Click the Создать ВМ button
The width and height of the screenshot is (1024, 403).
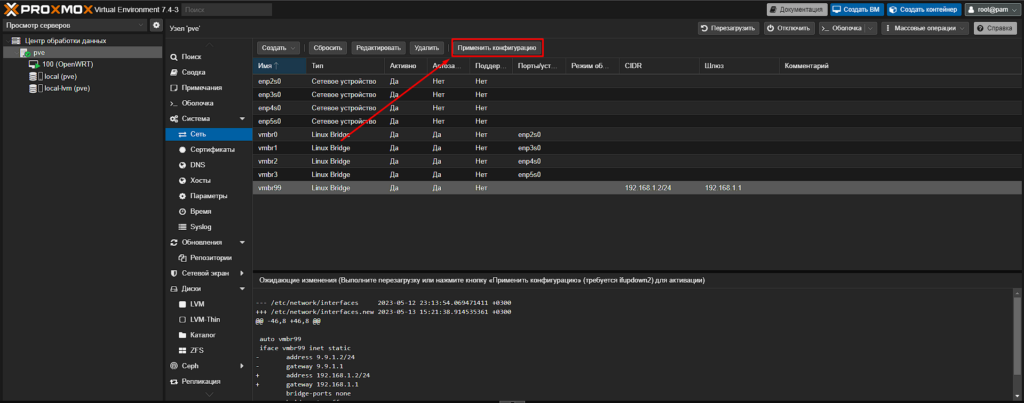pos(856,10)
